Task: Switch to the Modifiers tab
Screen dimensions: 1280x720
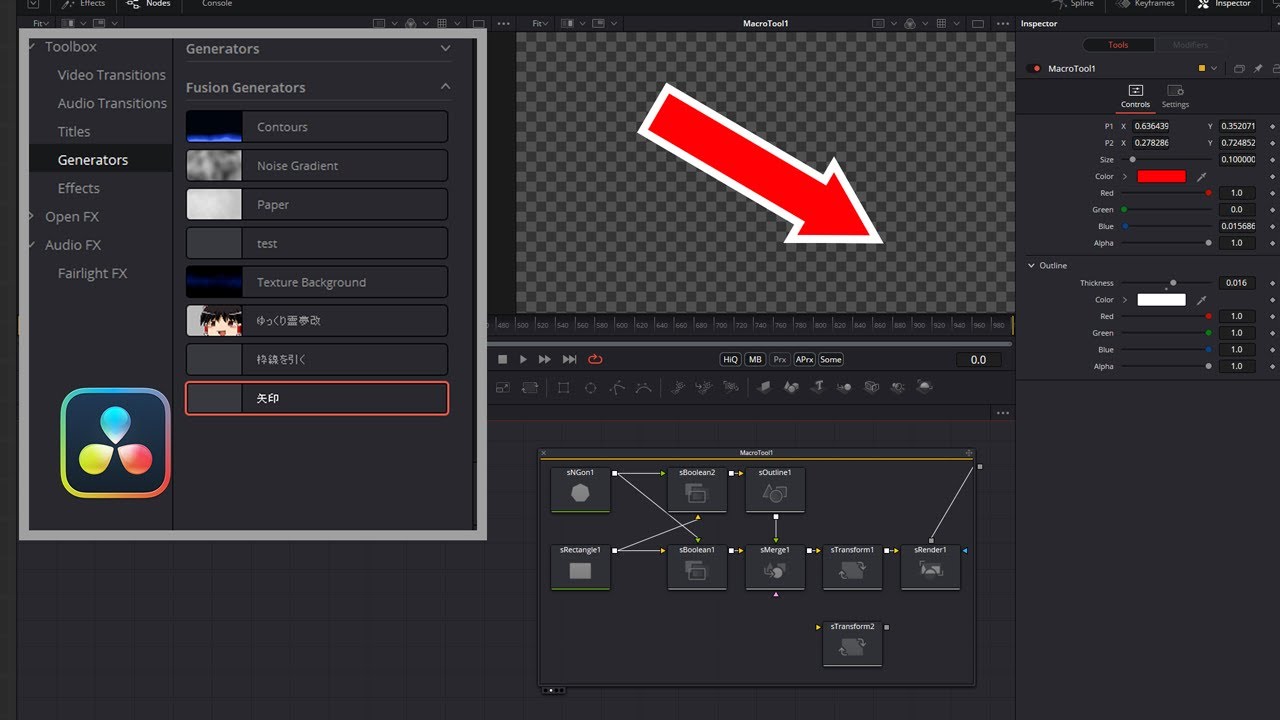Action: [1190, 45]
